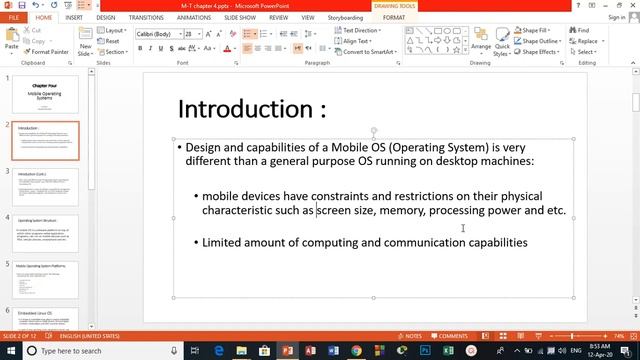
Task: Open the Select dropdown in Editing
Action: pyautogui.click(x=583, y=52)
